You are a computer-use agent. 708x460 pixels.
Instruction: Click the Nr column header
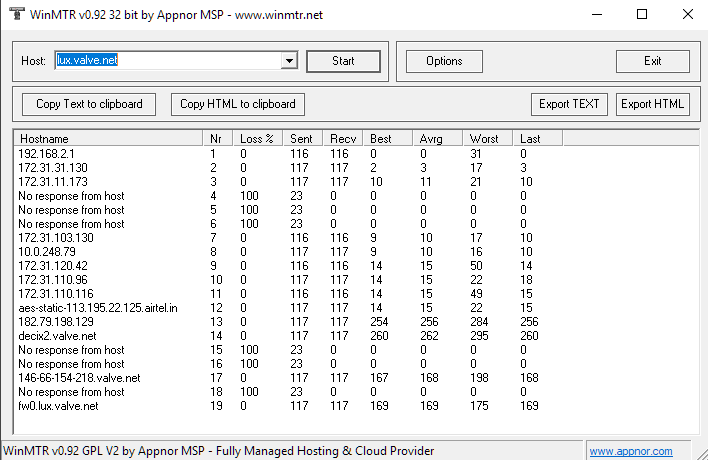218,139
